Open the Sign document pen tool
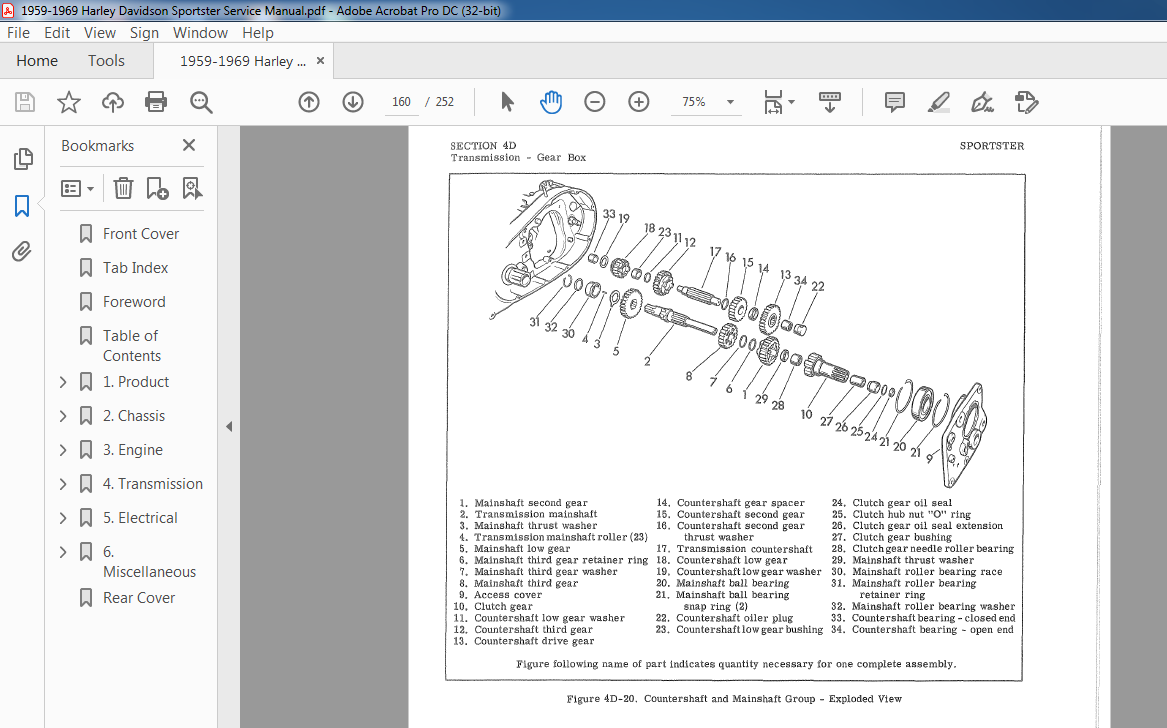 [x=982, y=102]
